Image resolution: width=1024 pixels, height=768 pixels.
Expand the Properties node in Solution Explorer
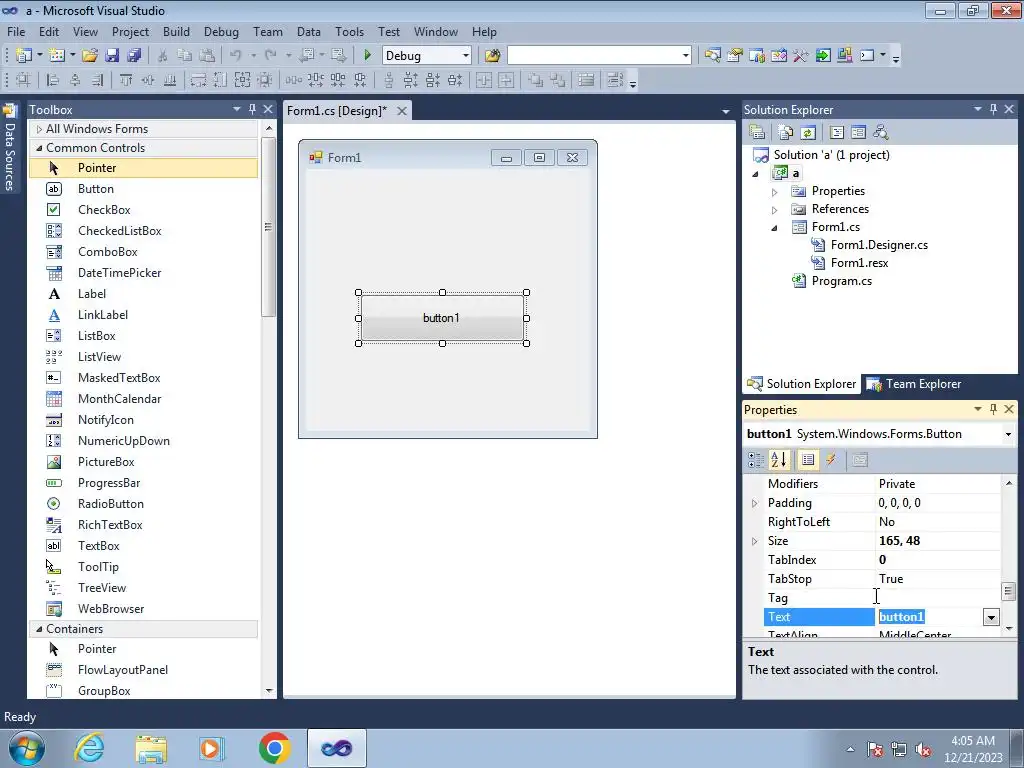[775, 192]
